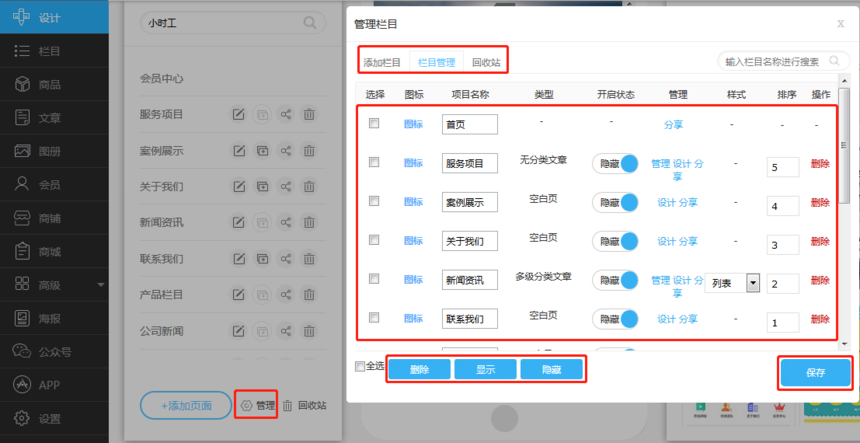Click 设计 link in 案例展示 row
This screenshot has height=443, width=860.
point(666,202)
